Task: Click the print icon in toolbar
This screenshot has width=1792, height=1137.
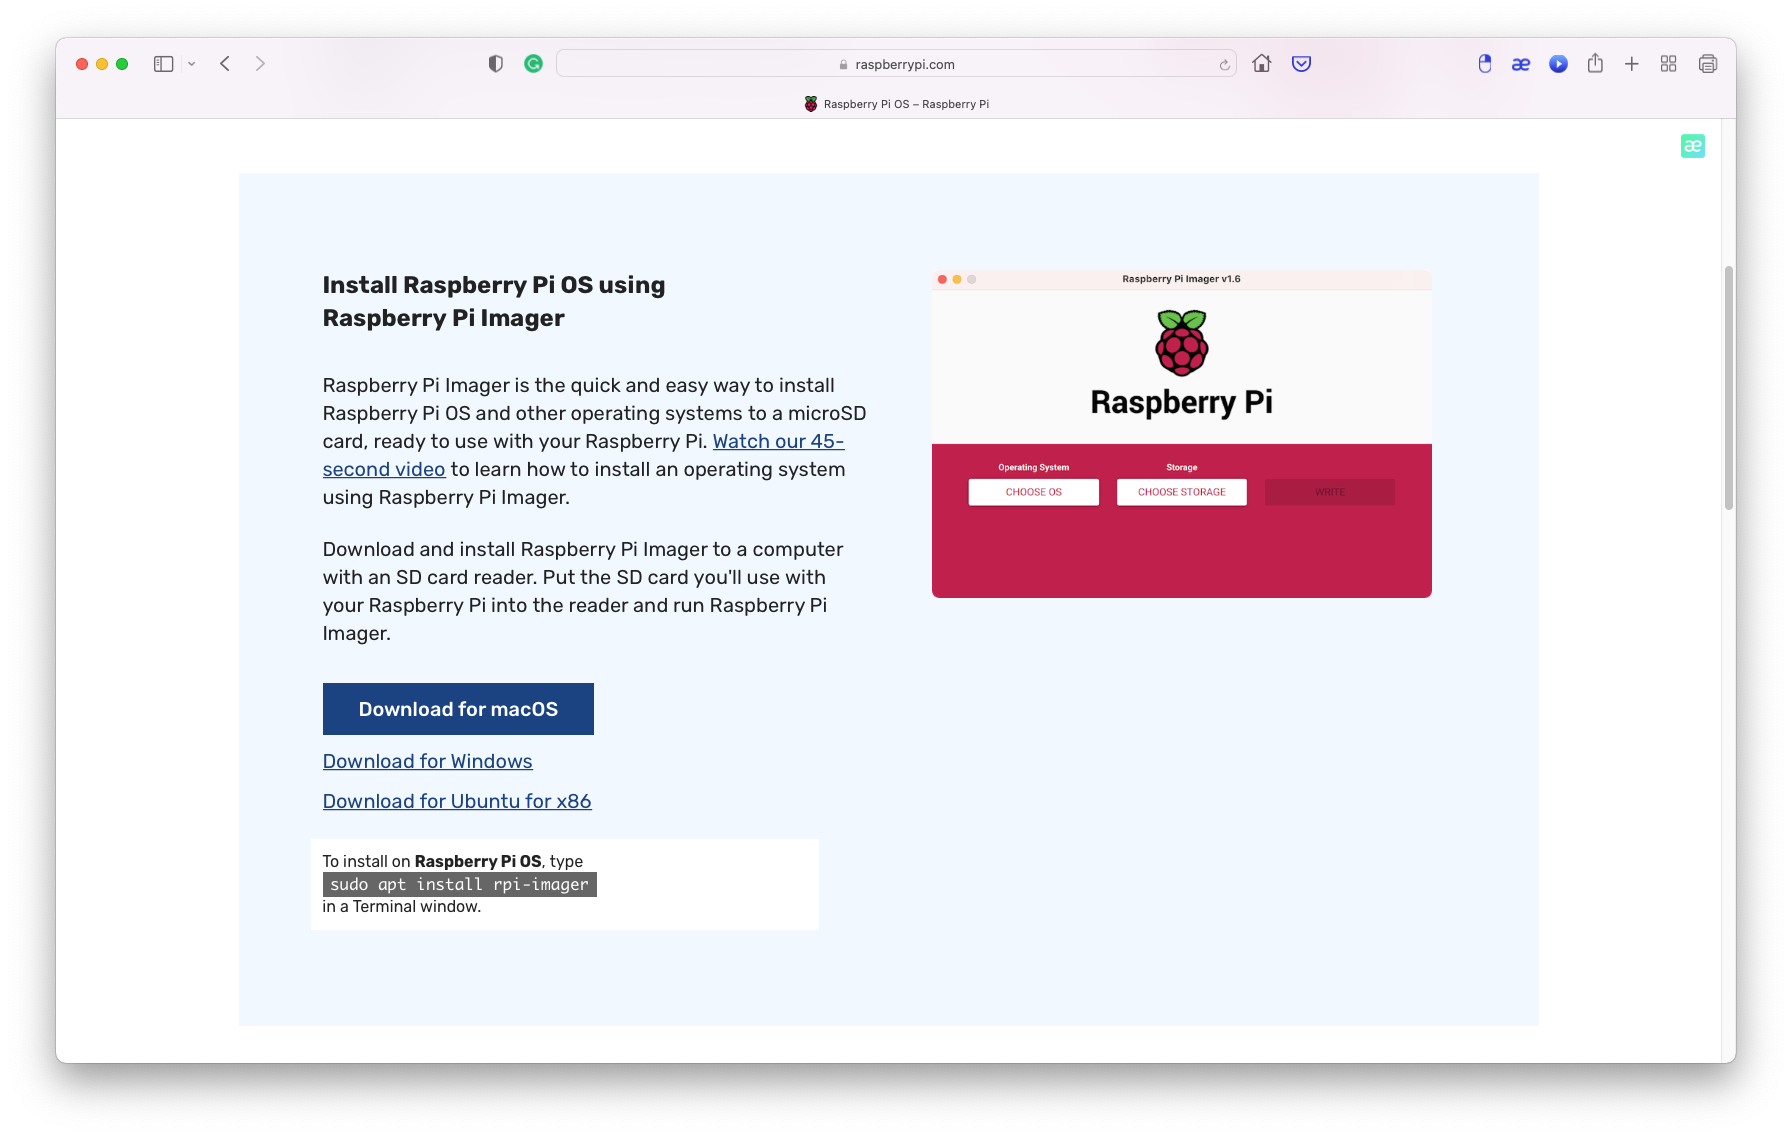Action: pos(1707,64)
